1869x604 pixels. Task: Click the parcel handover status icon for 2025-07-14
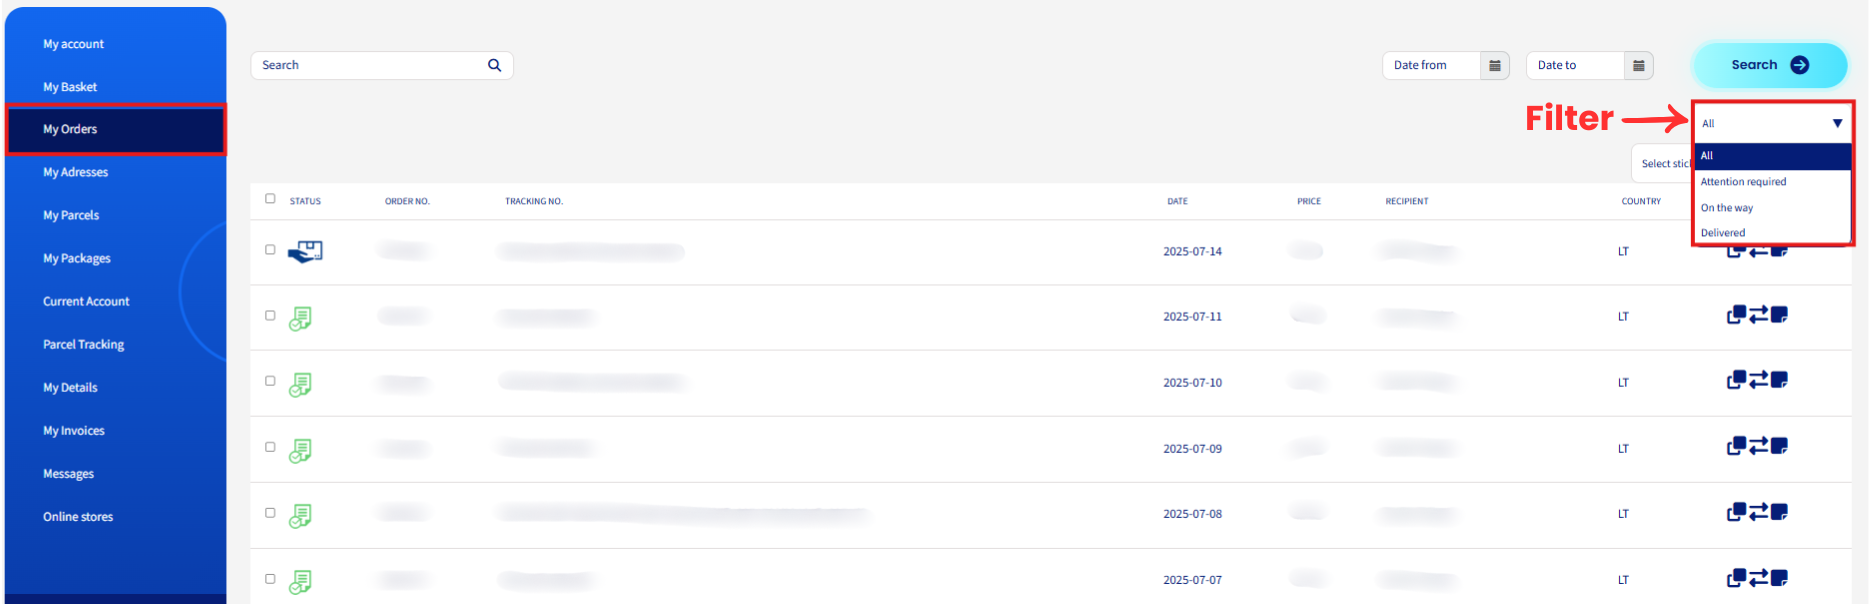305,252
